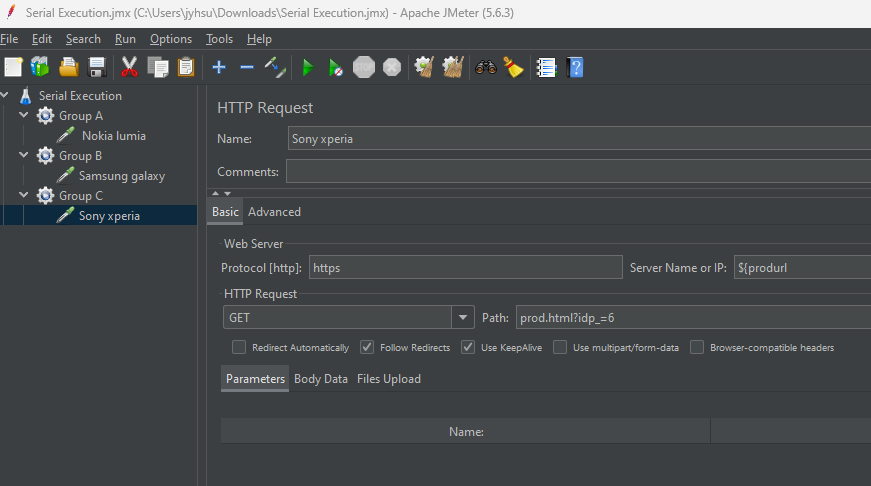This screenshot has height=486, width=871.
Task: Select the Body Data tab
Action: click(321, 379)
